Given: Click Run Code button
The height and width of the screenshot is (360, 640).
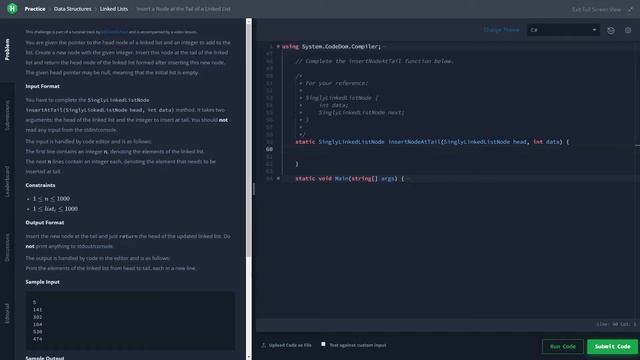Looking at the screenshot, I should click(x=562, y=347).
